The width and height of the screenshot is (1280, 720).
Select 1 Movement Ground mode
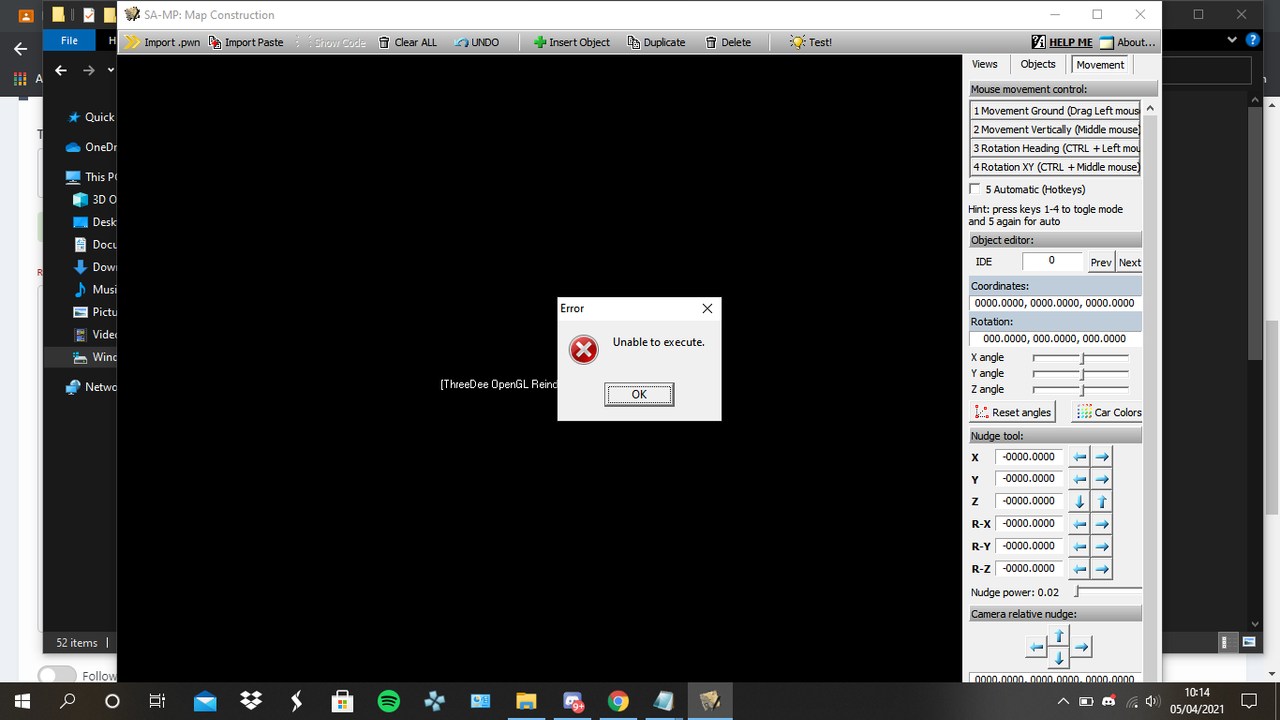[1055, 111]
